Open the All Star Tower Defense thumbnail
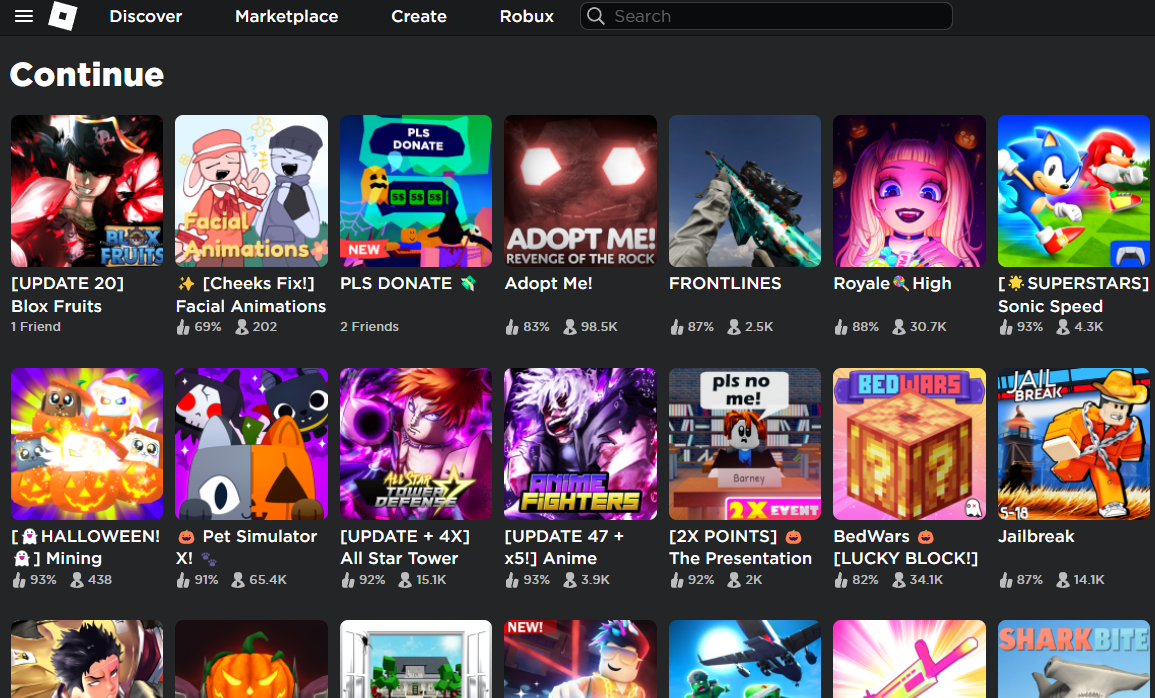The width and height of the screenshot is (1155, 698). (416, 444)
